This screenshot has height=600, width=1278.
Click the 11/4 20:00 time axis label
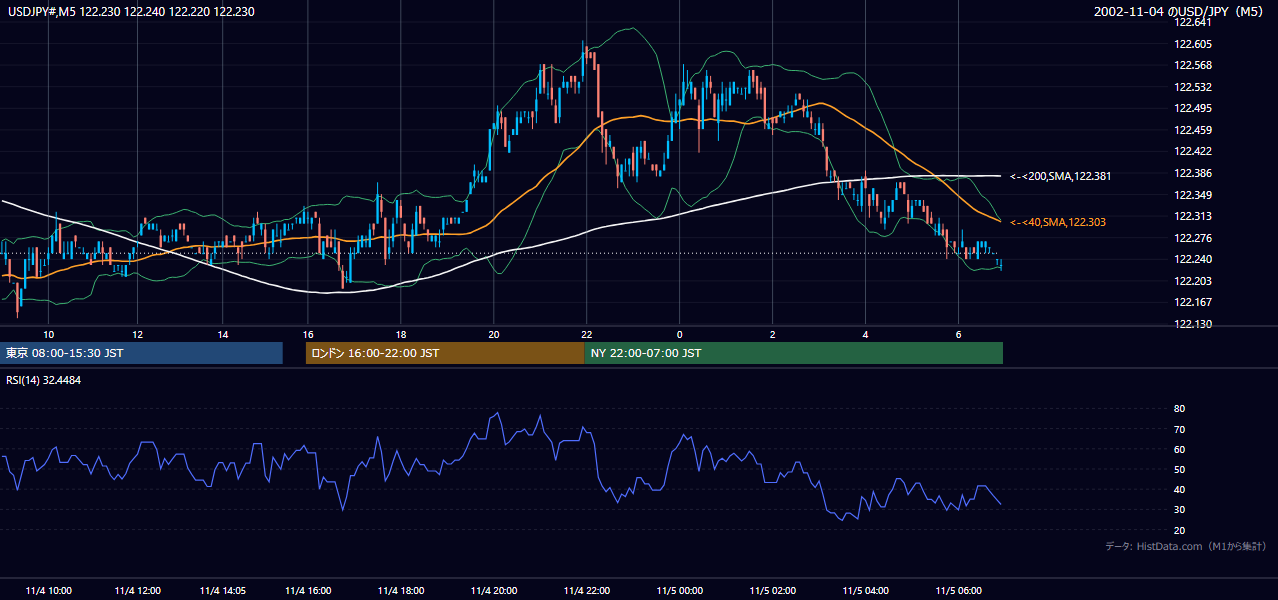[x=494, y=591]
